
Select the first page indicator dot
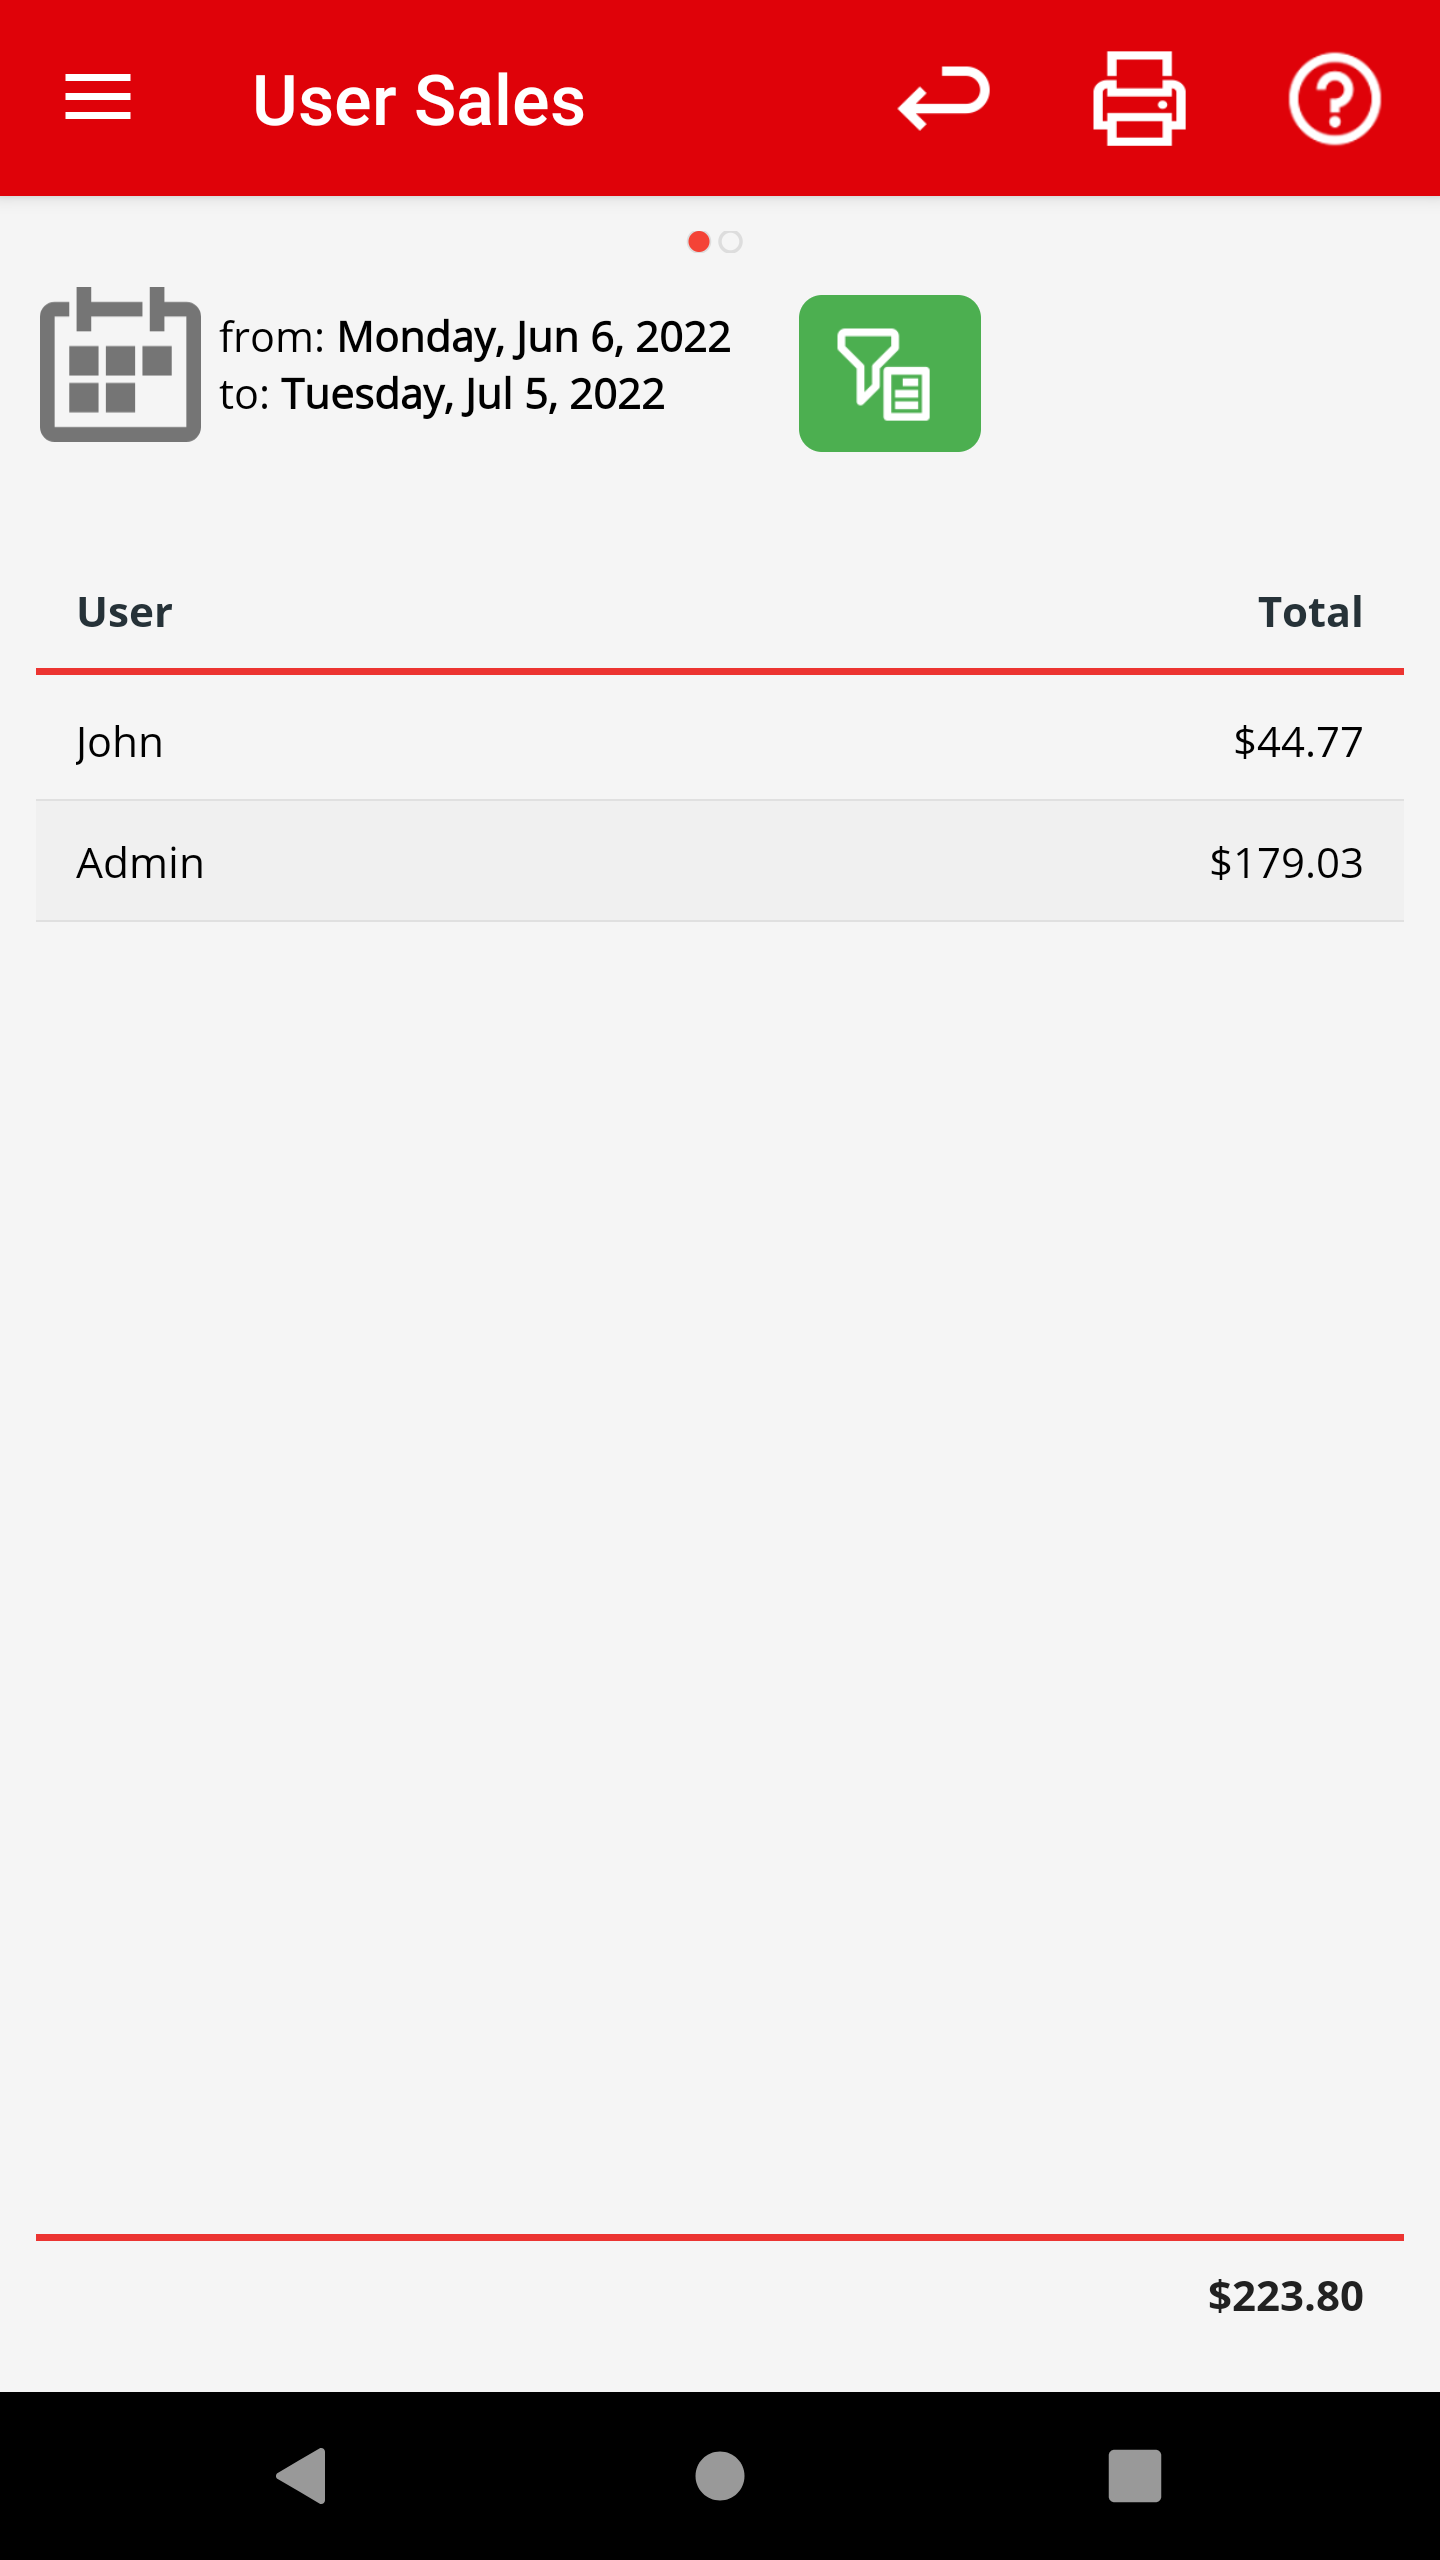(x=699, y=242)
